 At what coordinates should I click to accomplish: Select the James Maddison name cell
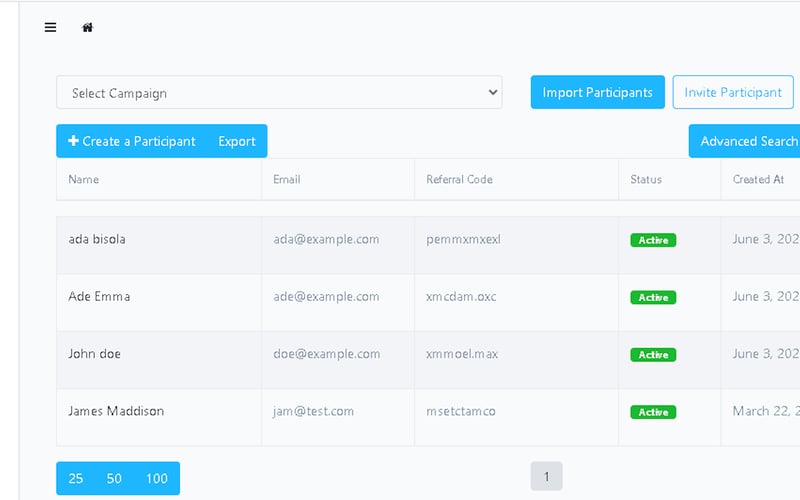click(159, 417)
